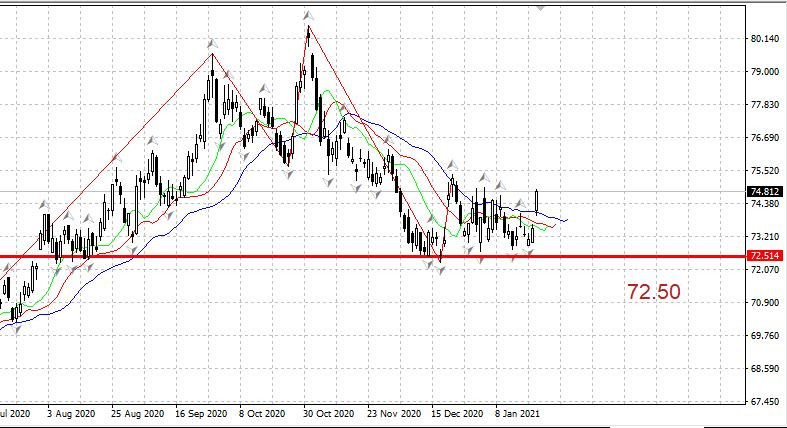Click the 74.380 price axis value
This screenshot has height=428, width=787.
(765, 204)
